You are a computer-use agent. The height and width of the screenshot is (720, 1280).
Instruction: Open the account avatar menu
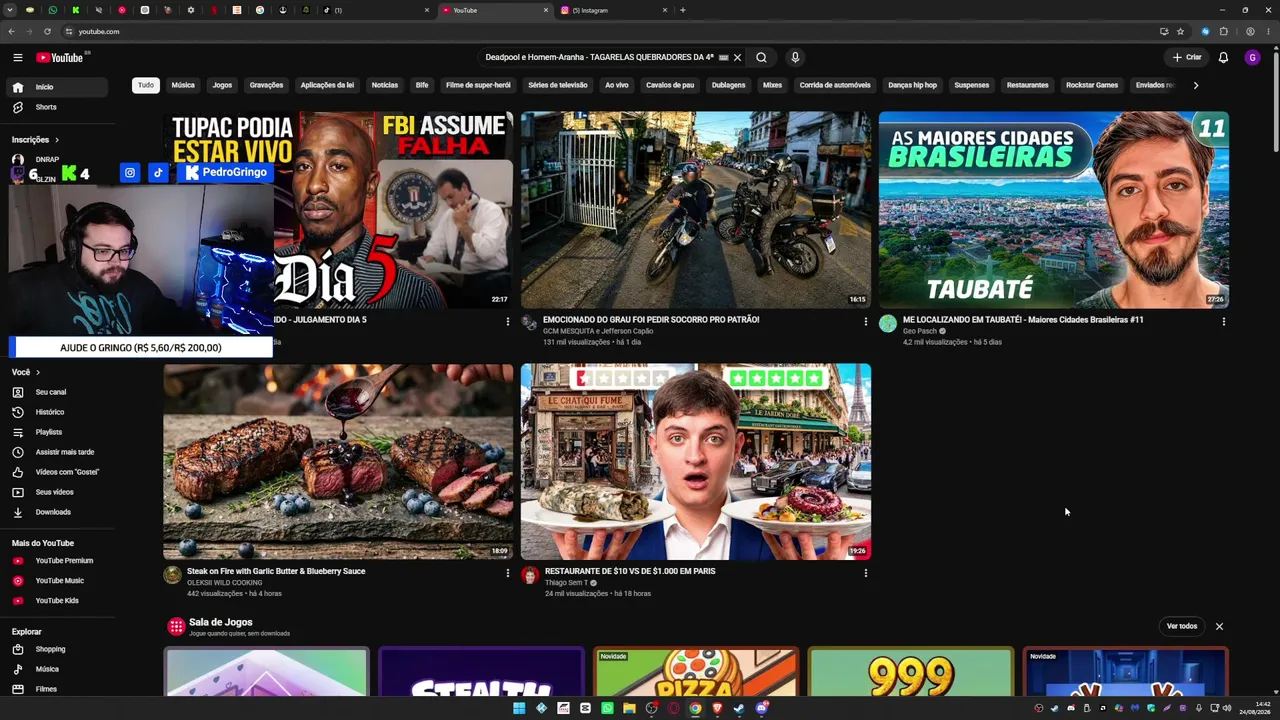(1252, 58)
